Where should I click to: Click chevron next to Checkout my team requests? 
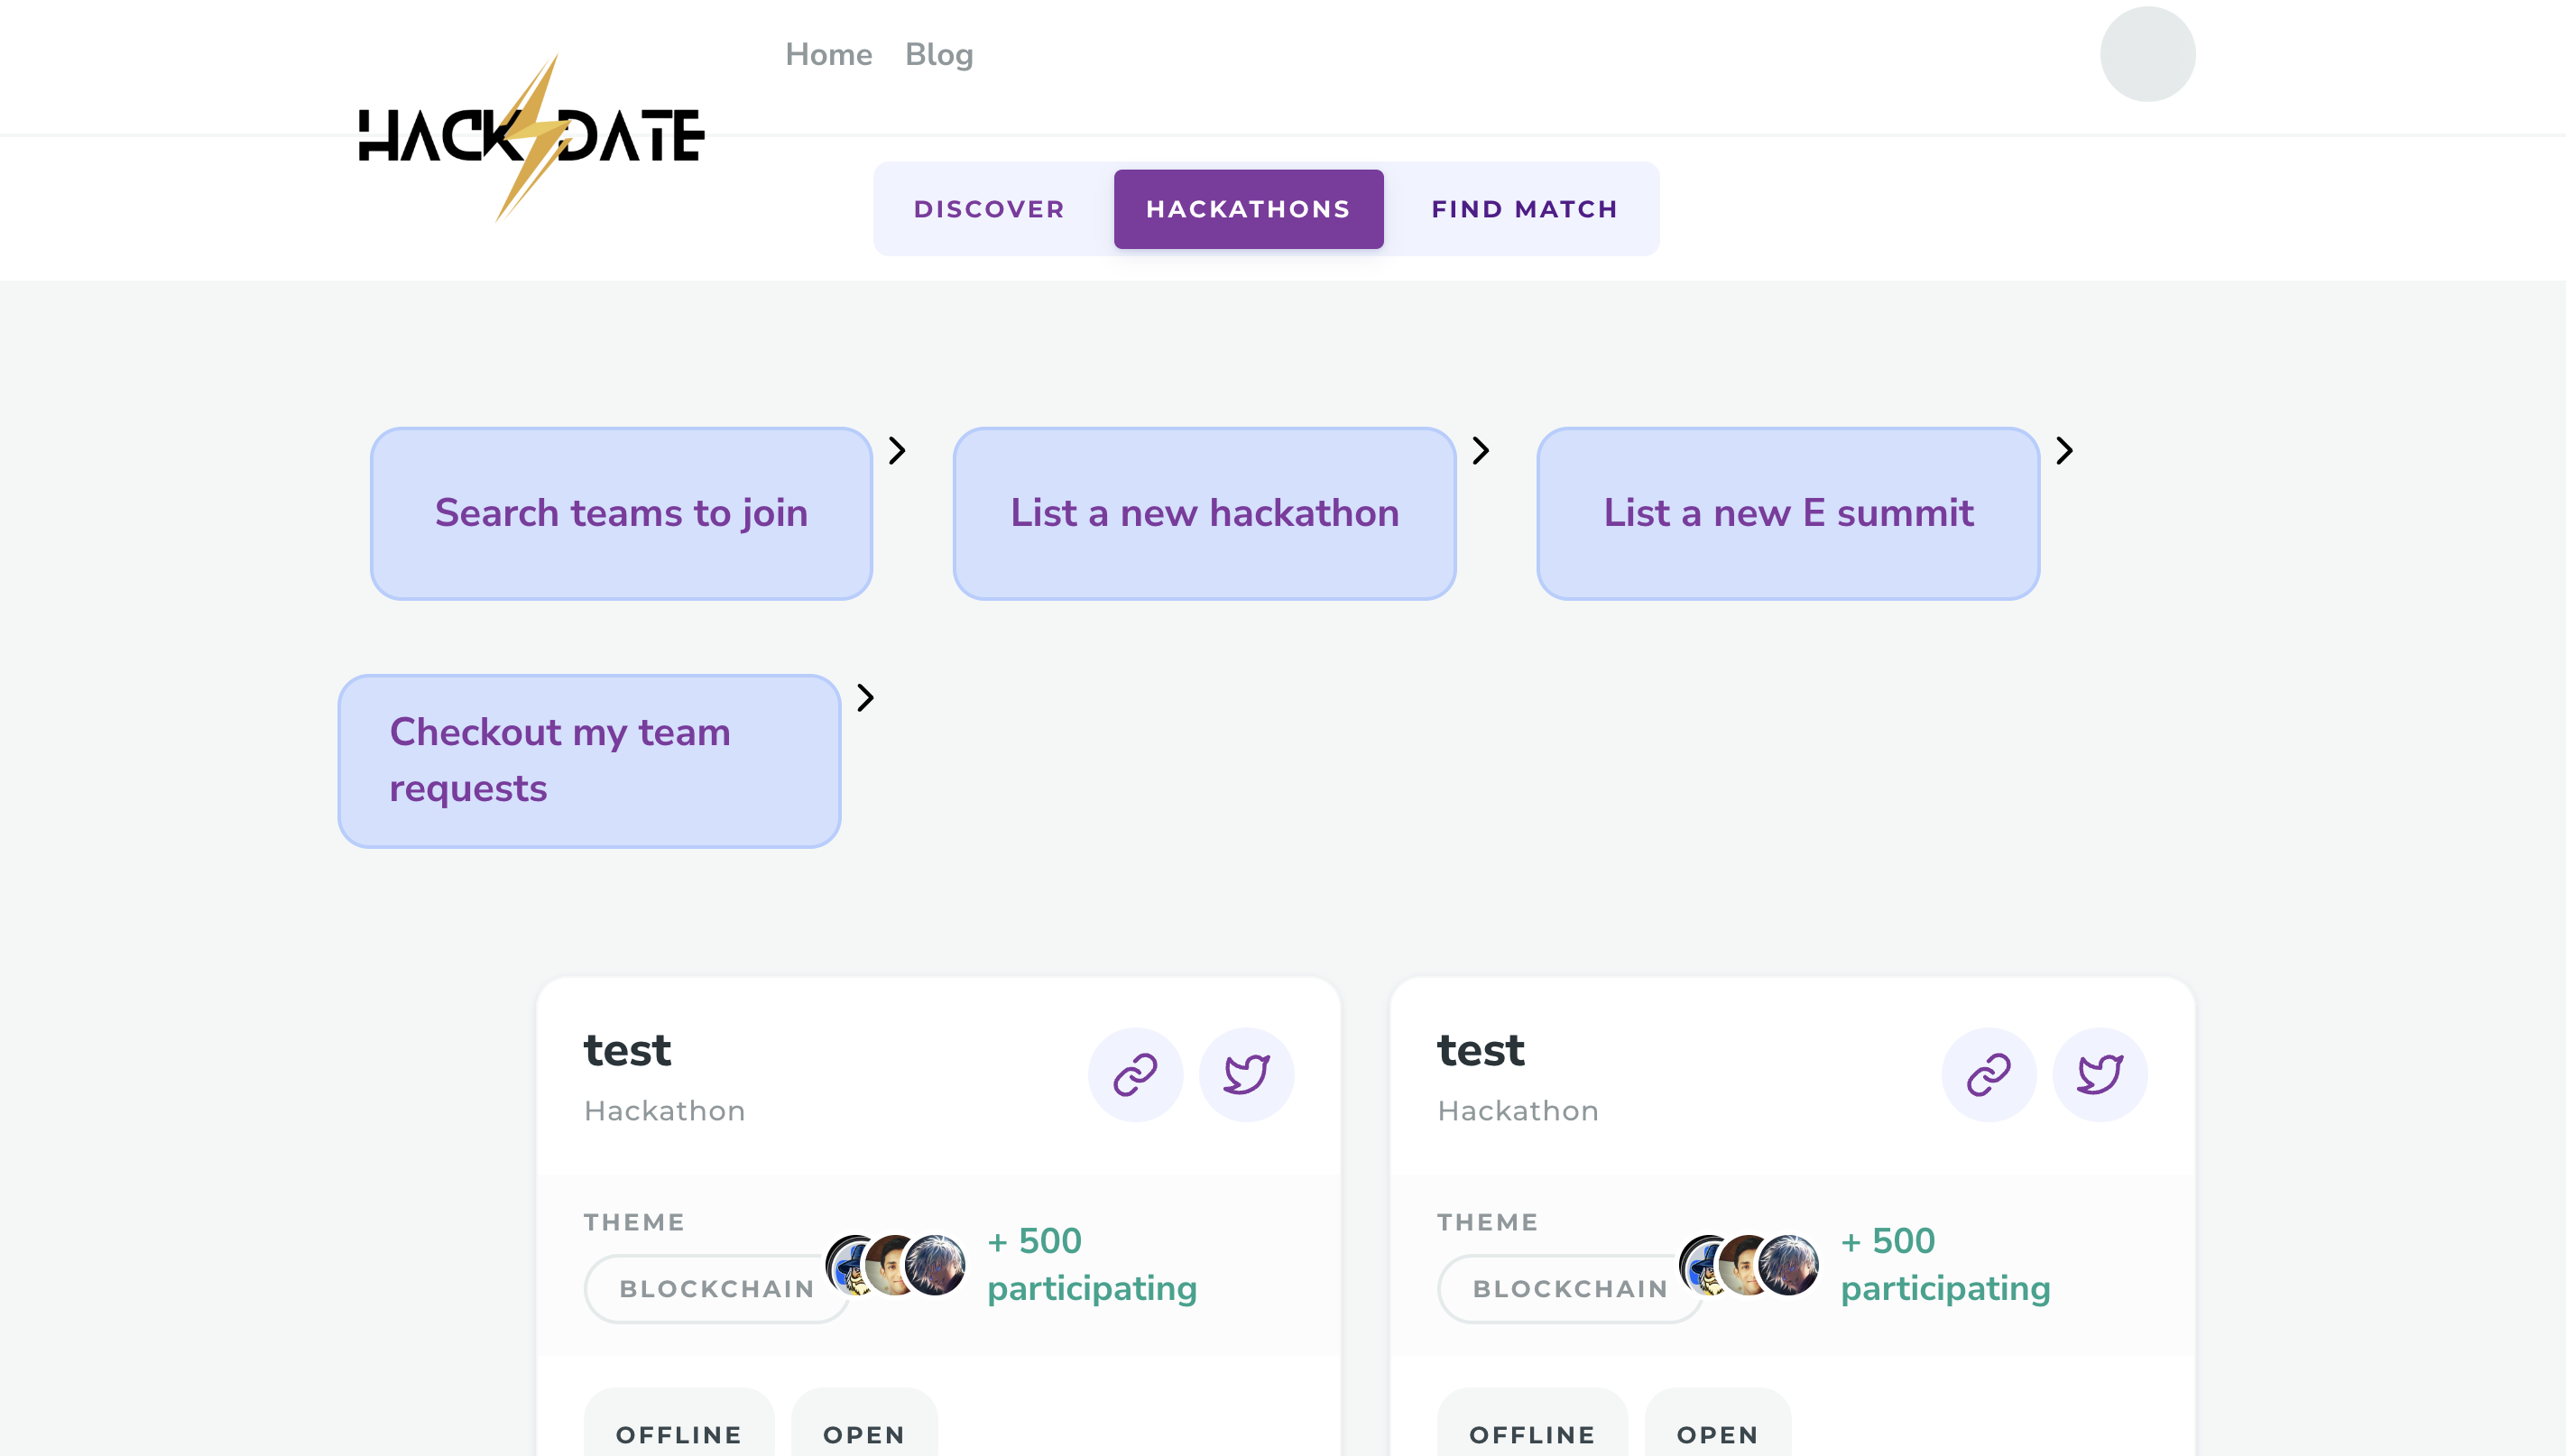tap(866, 698)
